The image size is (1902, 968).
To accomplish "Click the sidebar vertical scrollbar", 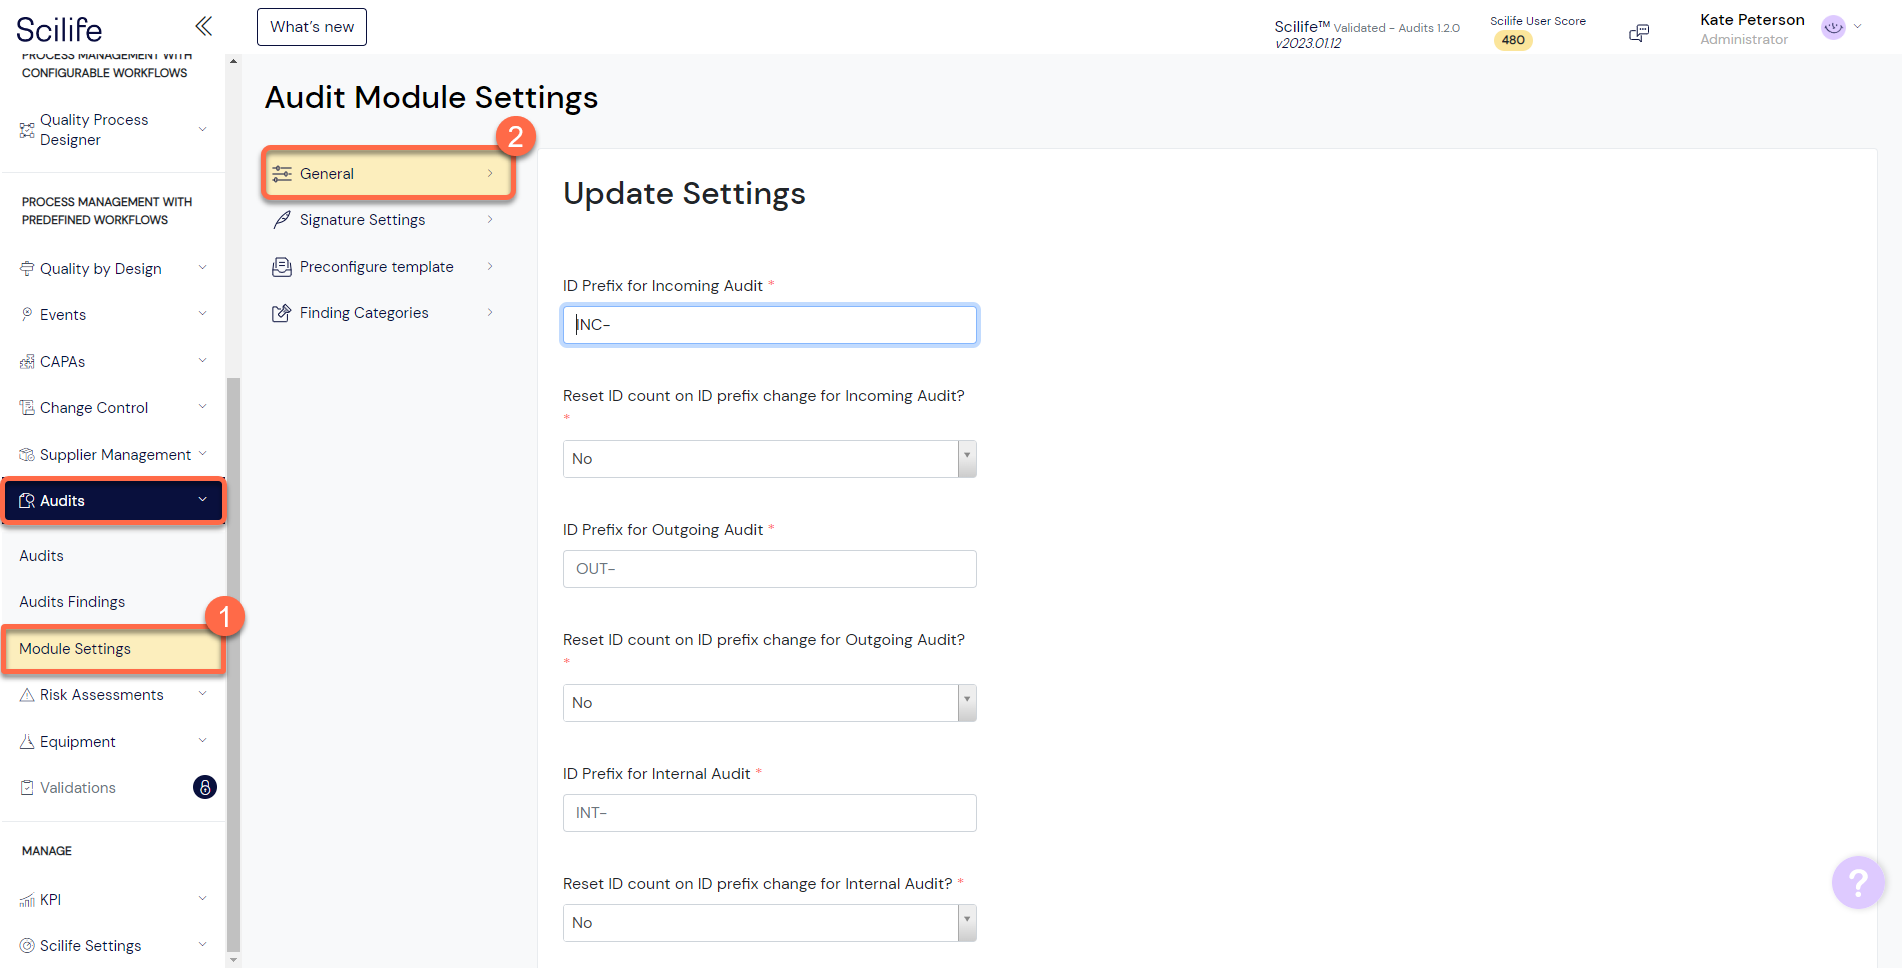I will point(233,660).
